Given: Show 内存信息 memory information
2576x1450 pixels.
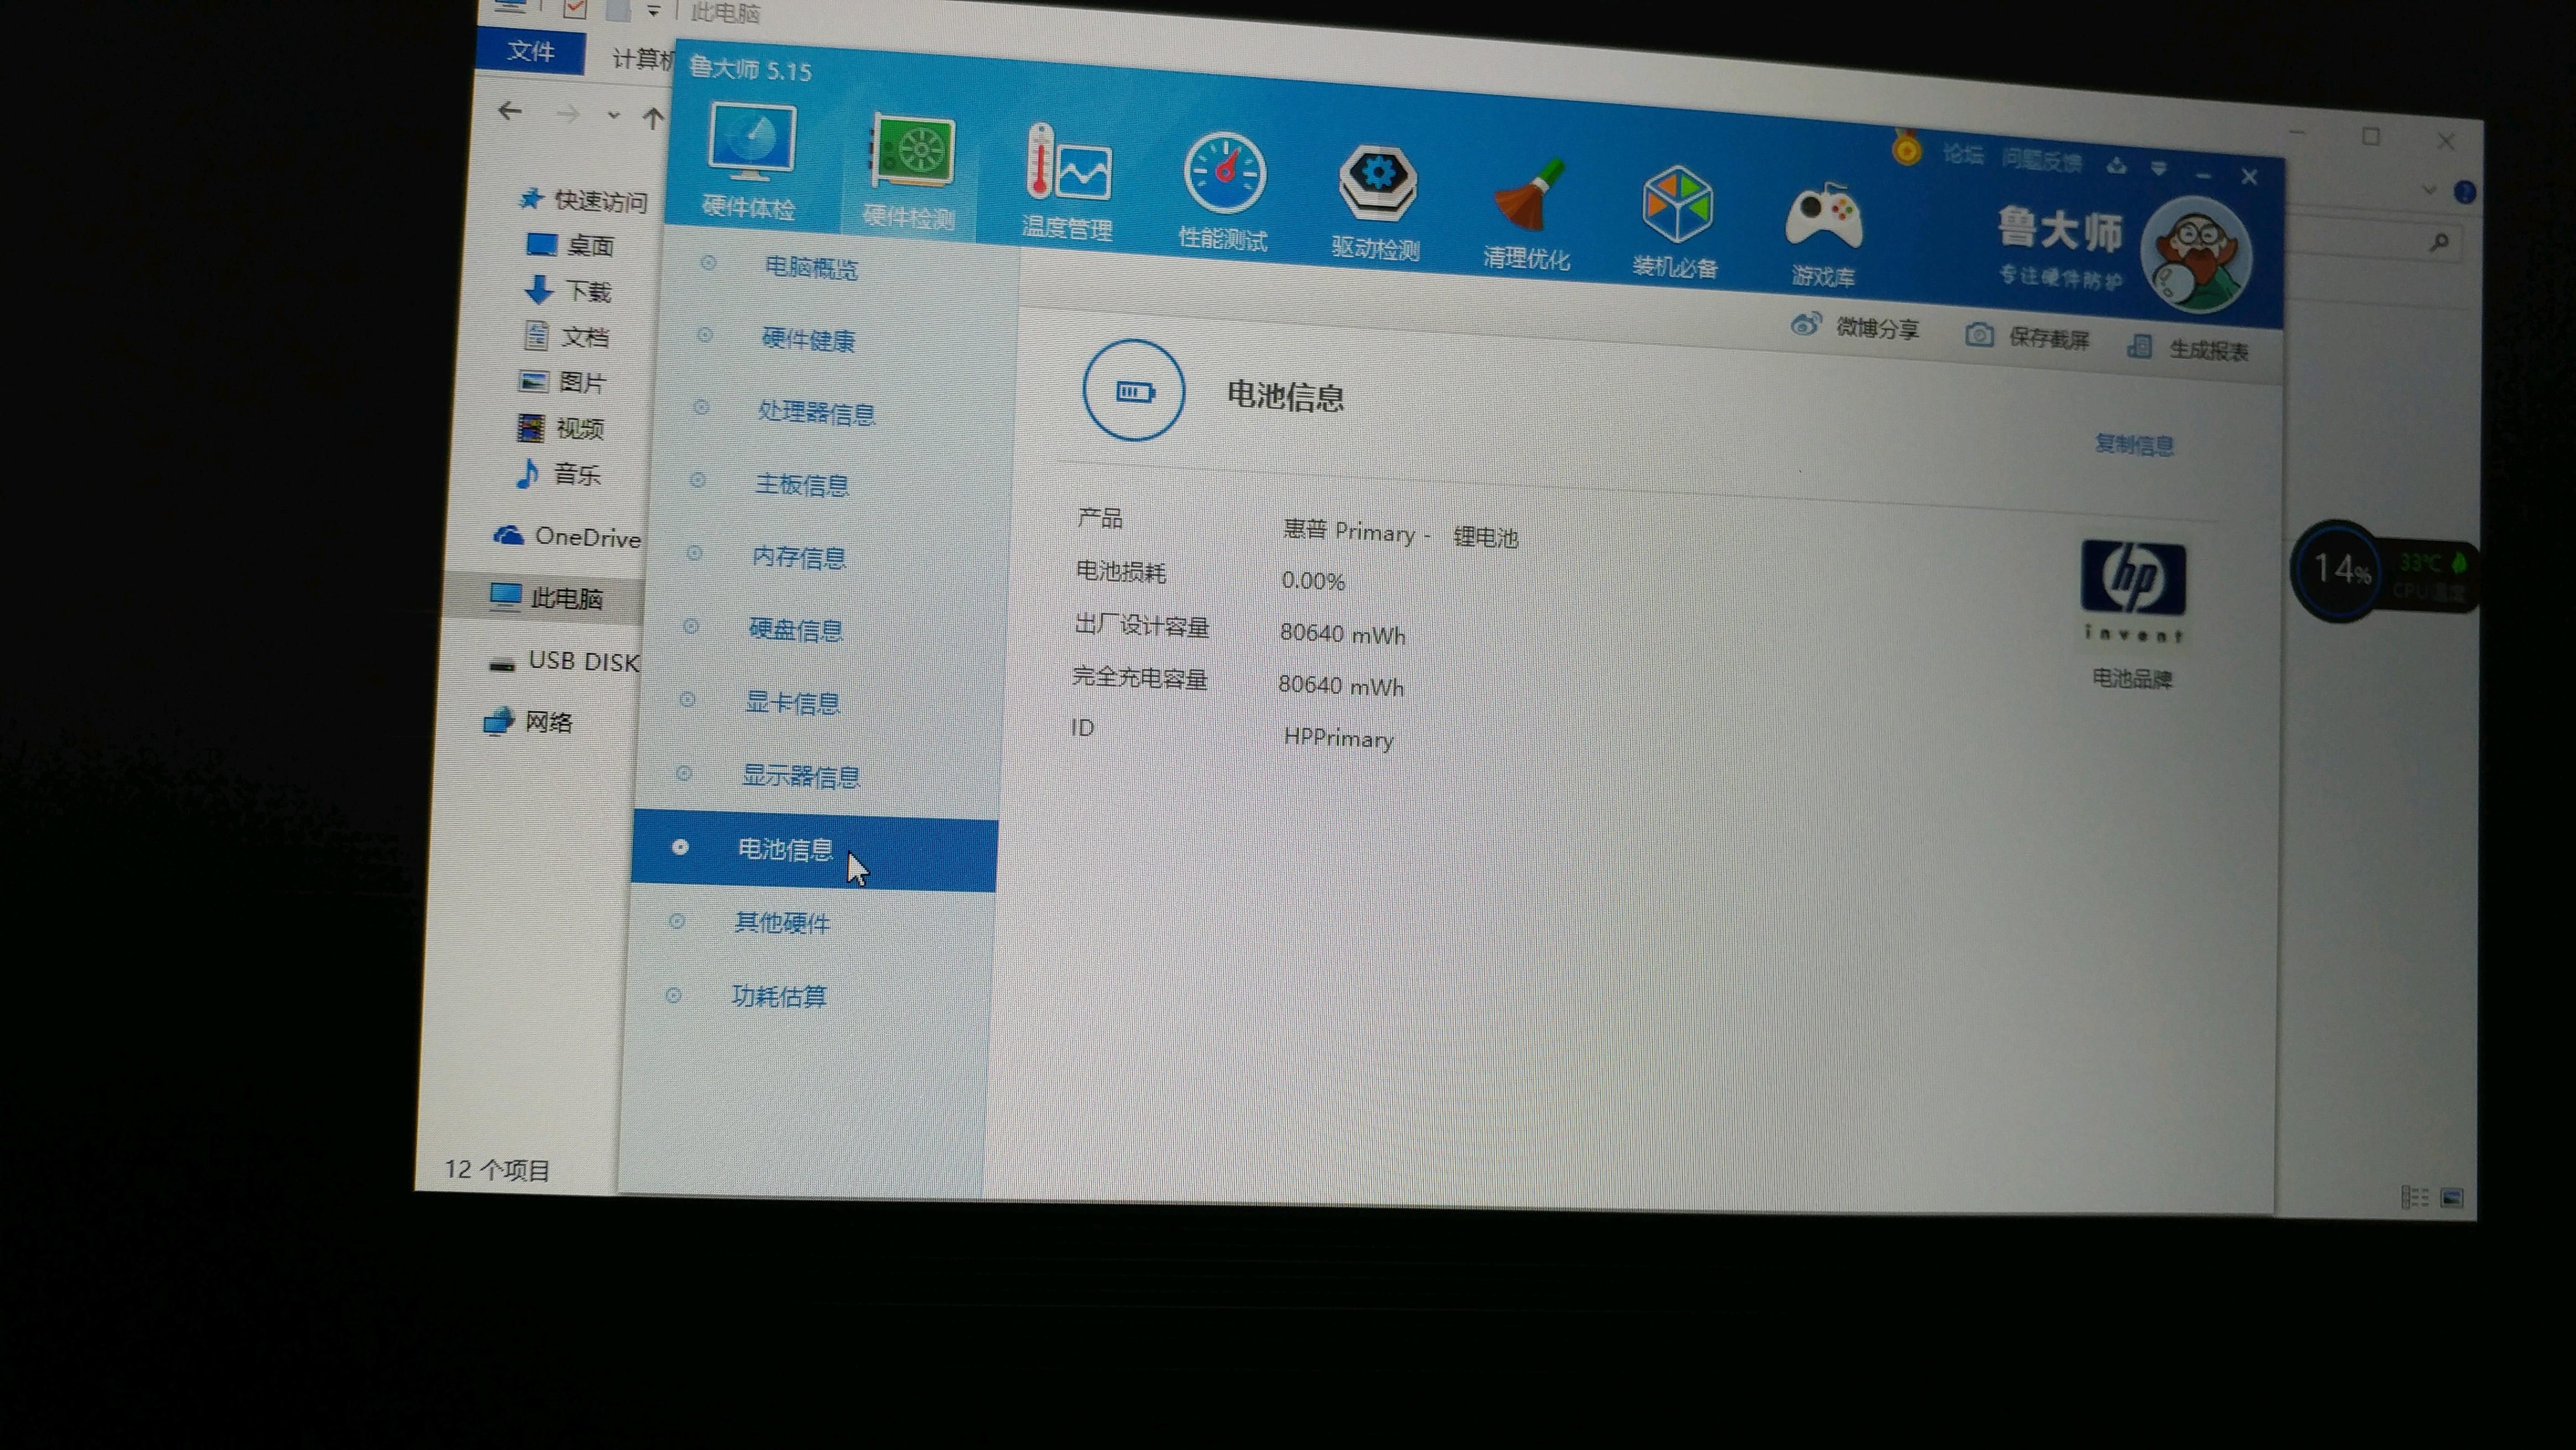Looking at the screenshot, I should [x=799, y=557].
